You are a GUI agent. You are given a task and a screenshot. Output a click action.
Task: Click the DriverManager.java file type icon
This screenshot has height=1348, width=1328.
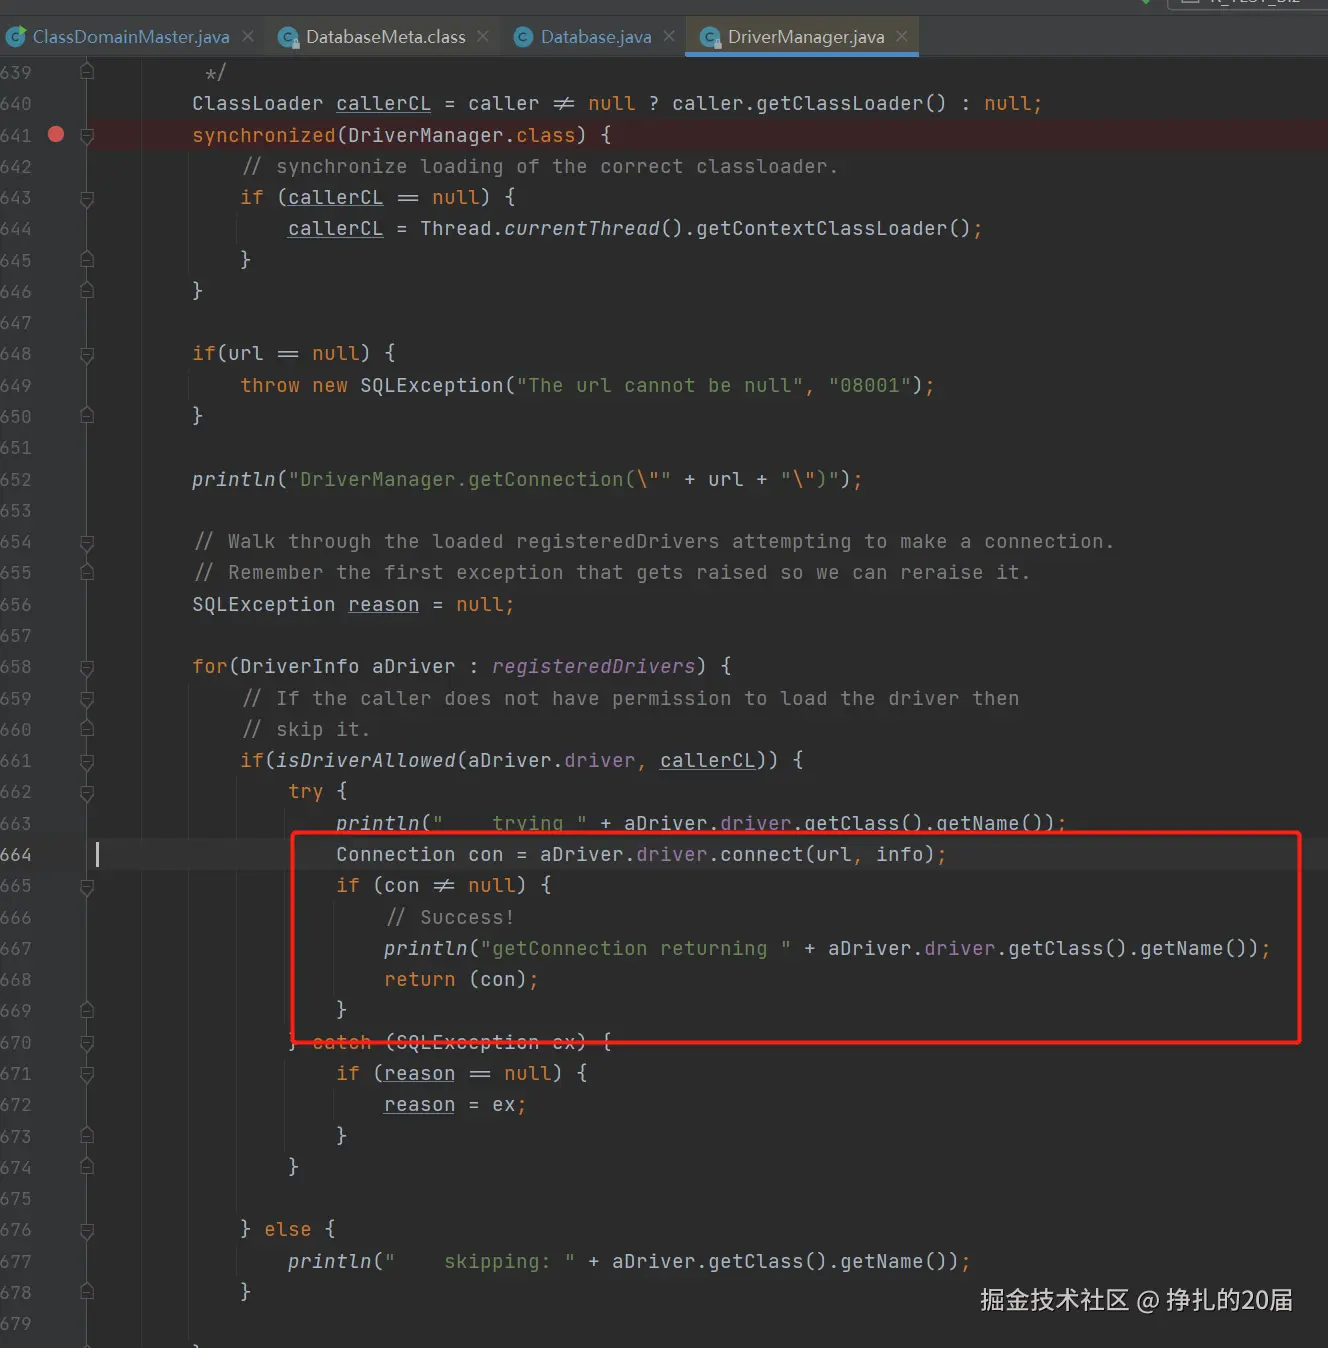tap(710, 37)
